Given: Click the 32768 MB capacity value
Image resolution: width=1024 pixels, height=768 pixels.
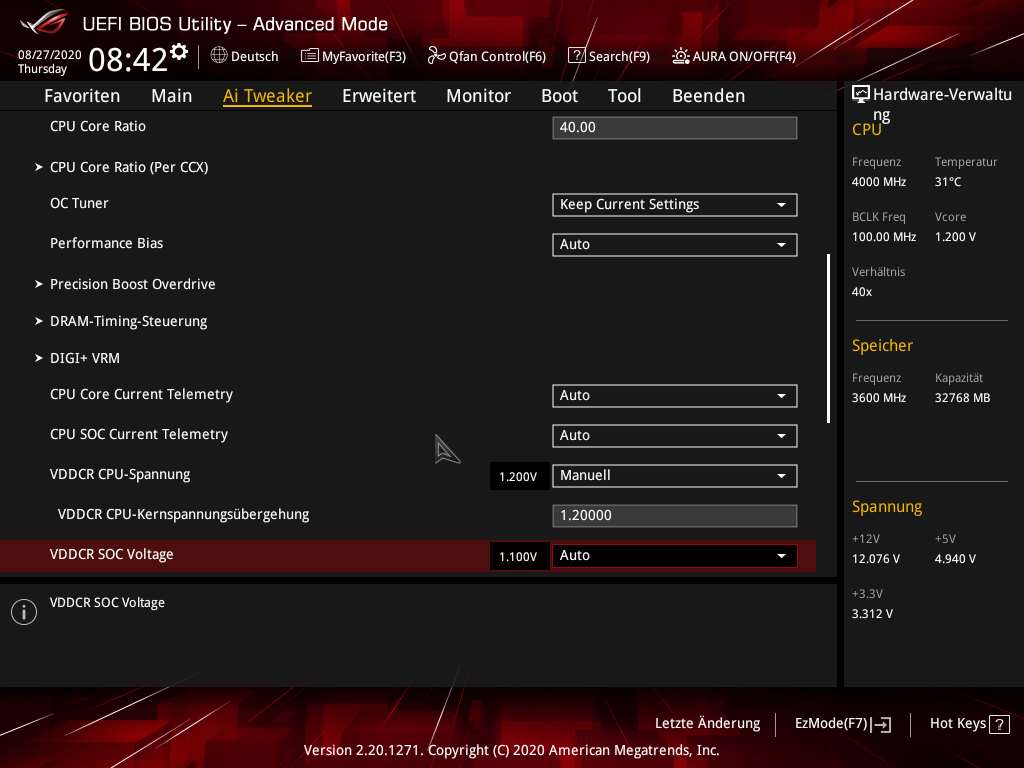Looking at the screenshot, I should pos(963,398).
